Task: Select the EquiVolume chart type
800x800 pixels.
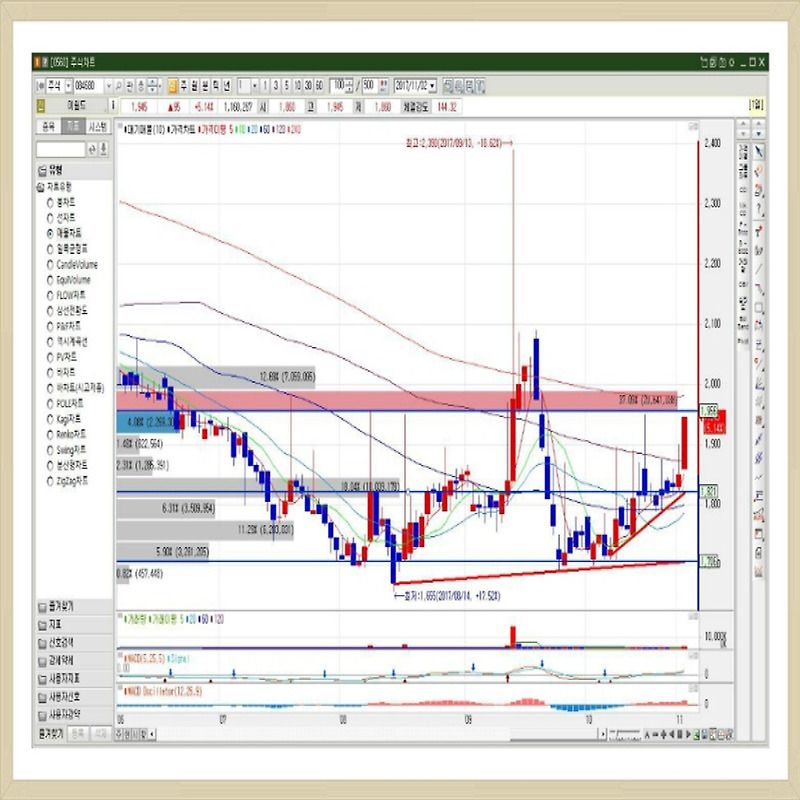Action: pyautogui.click(x=68, y=280)
